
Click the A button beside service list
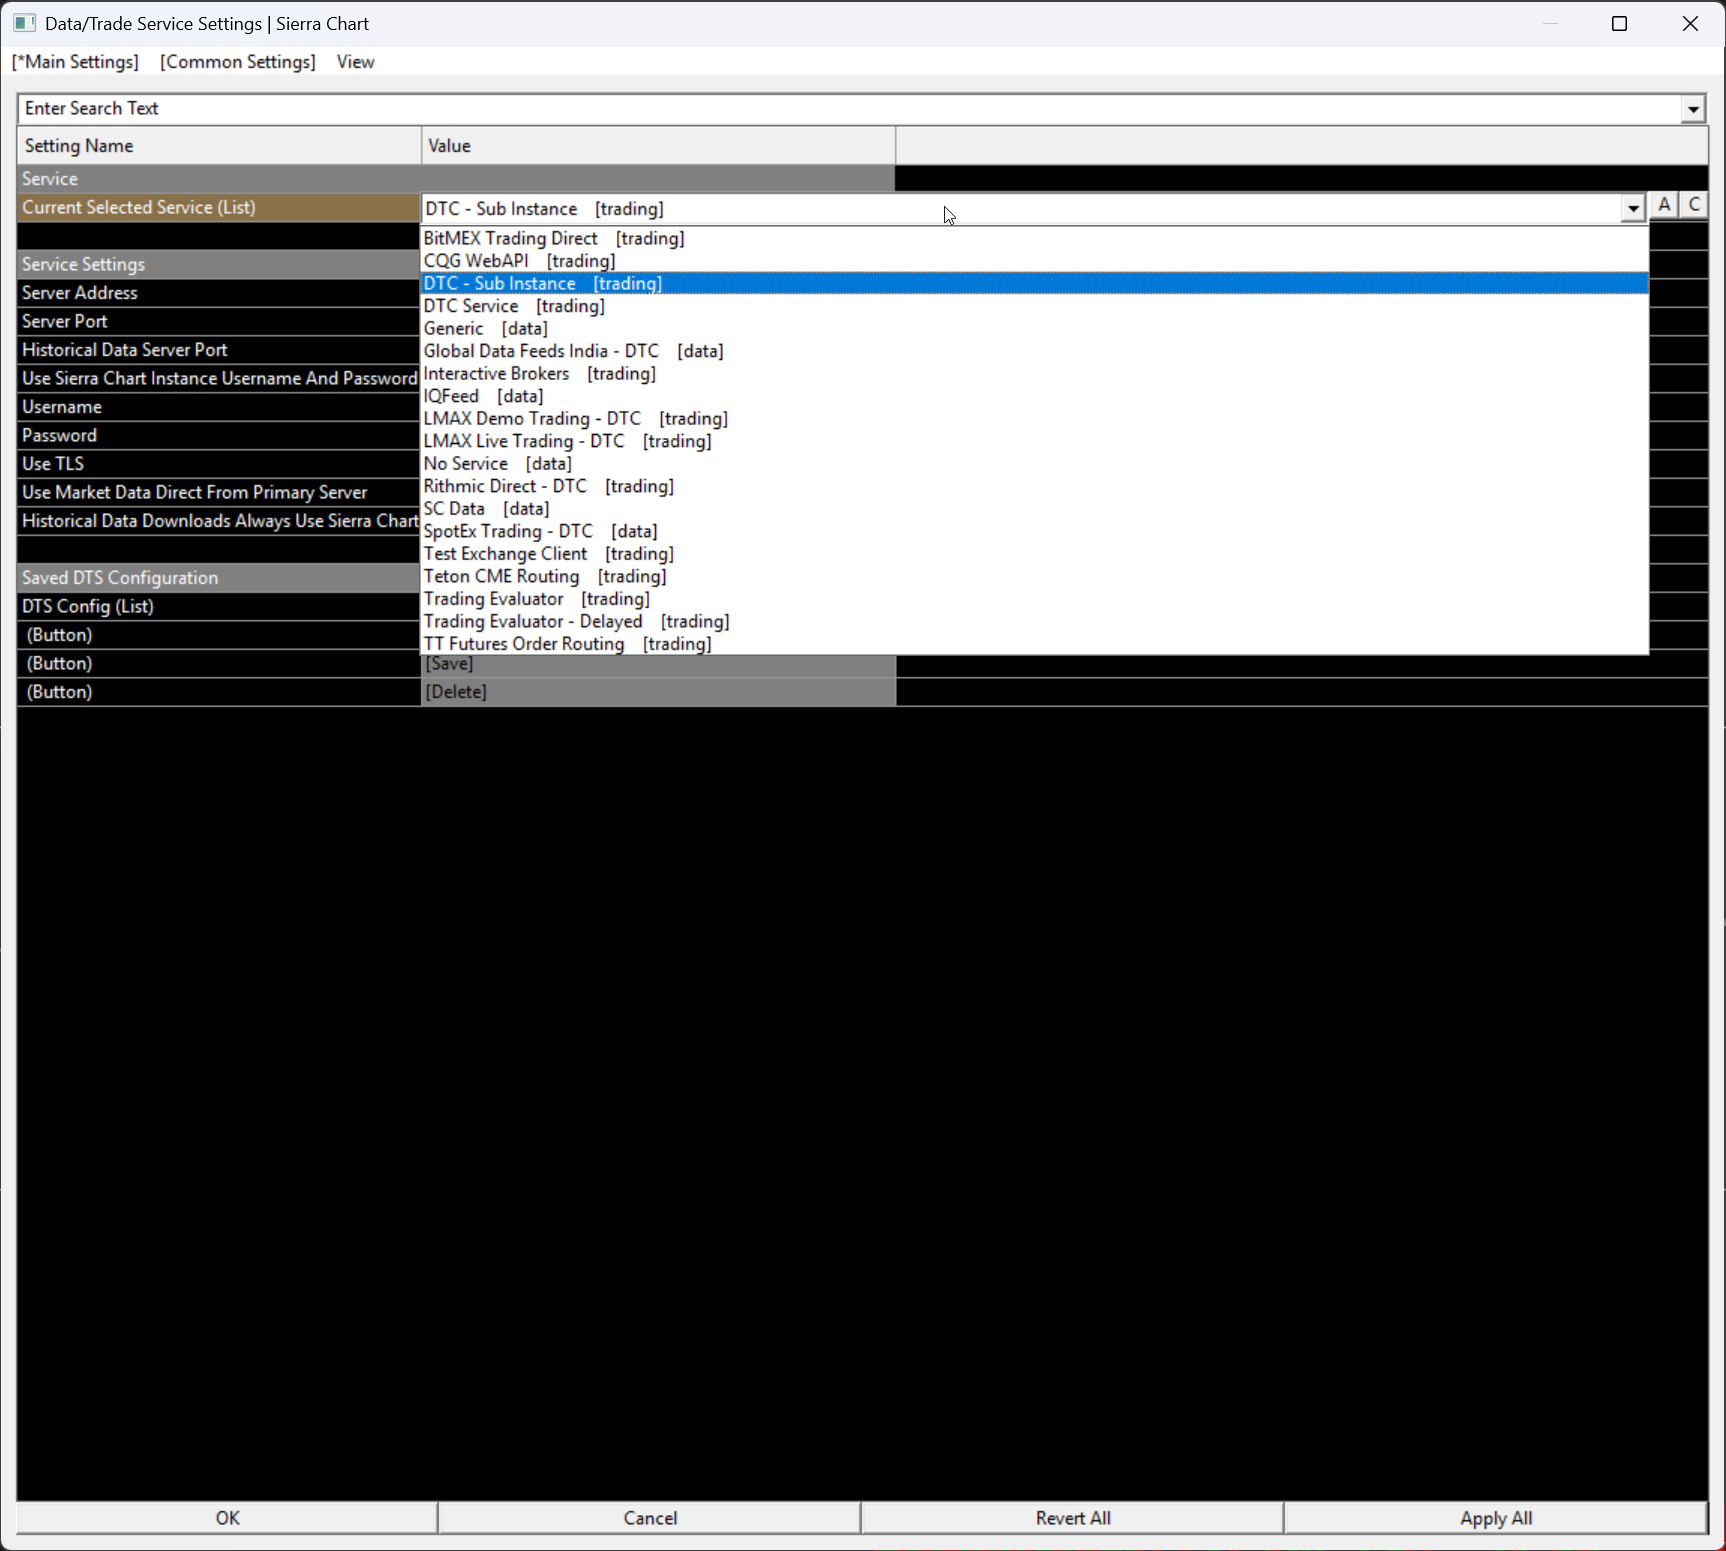1664,205
